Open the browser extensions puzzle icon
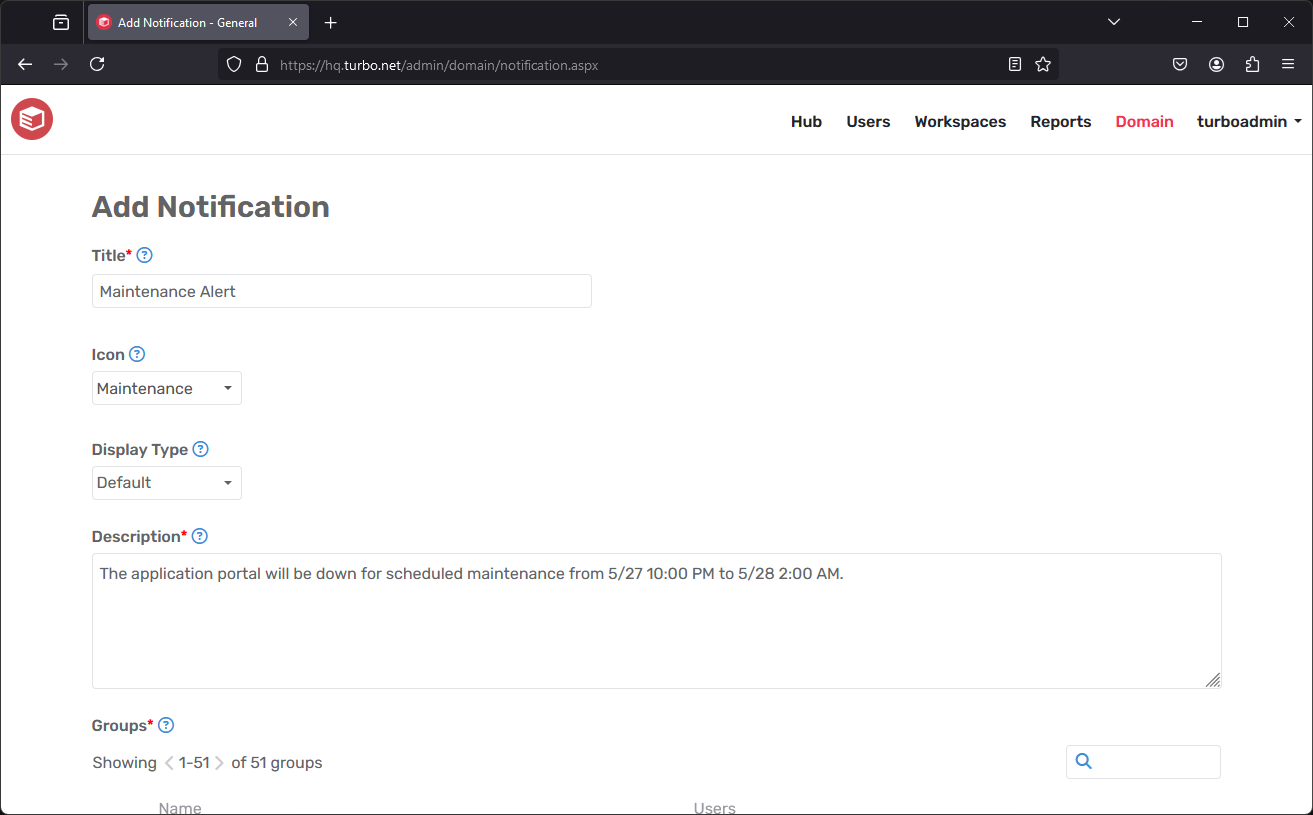This screenshot has width=1313, height=815. [1252, 63]
